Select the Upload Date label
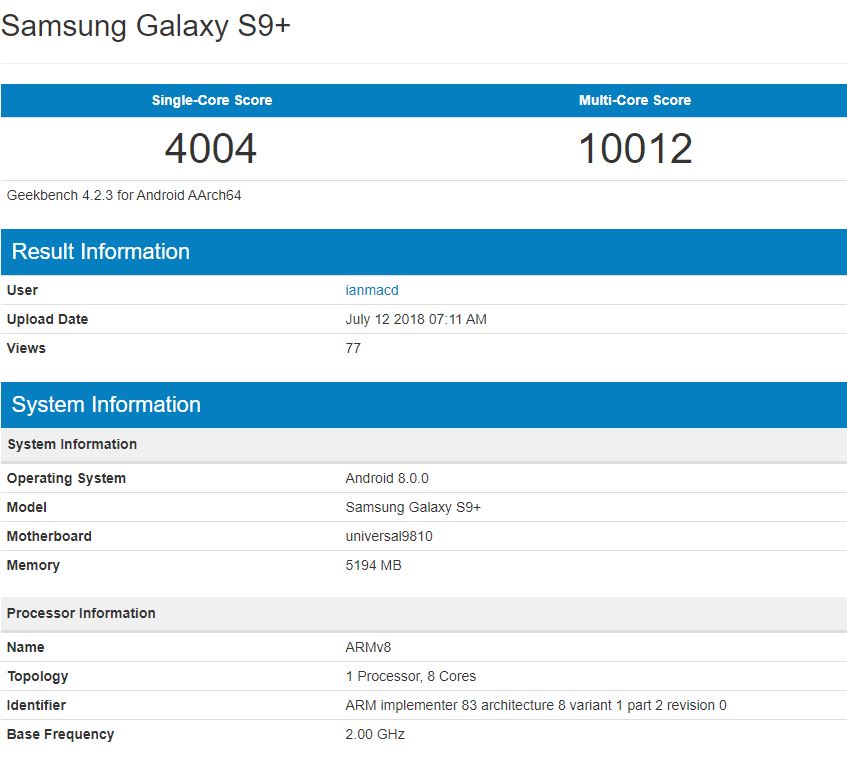 point(47,319)
